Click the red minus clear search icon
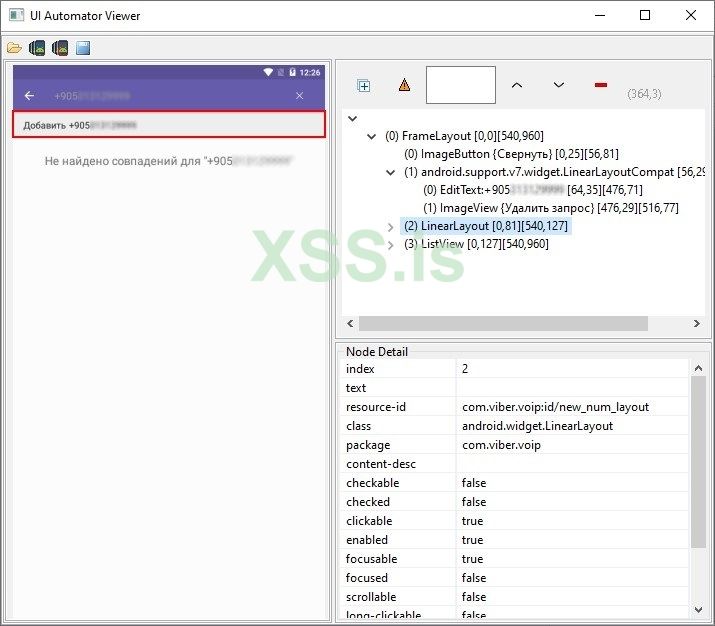 pos(601,85)
